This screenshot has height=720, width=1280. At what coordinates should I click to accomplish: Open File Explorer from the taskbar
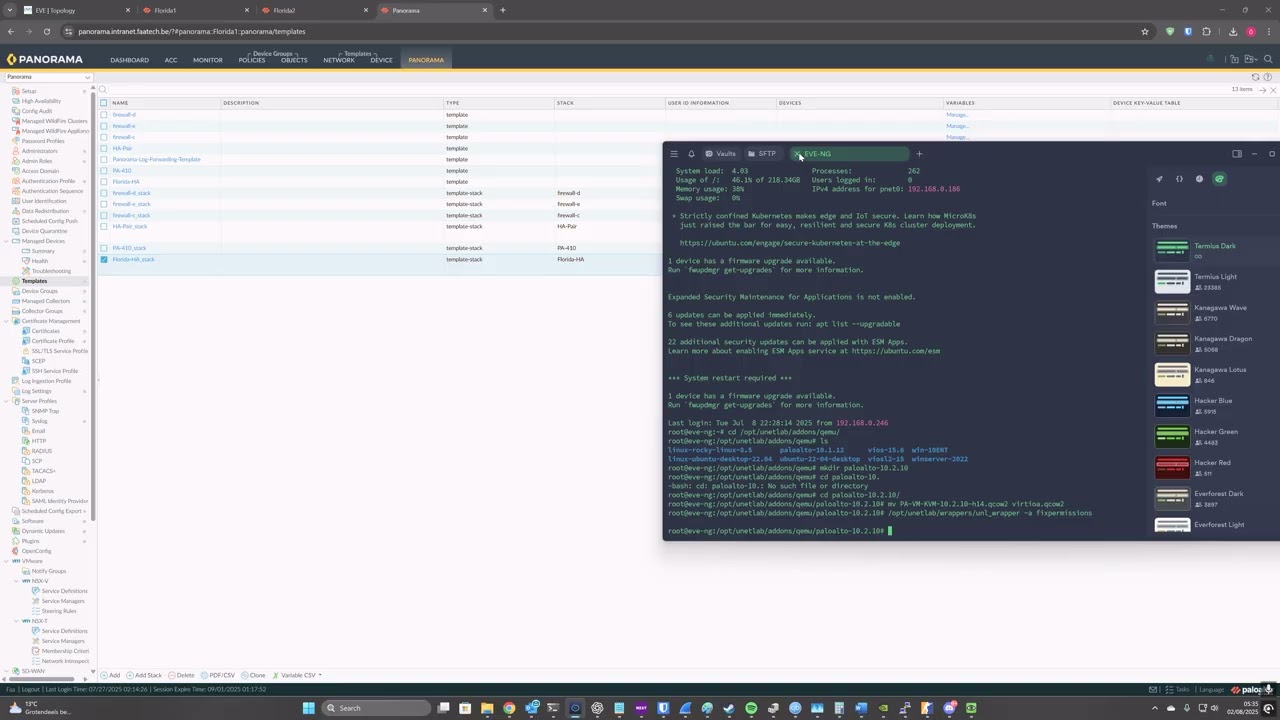click(487, 708)
